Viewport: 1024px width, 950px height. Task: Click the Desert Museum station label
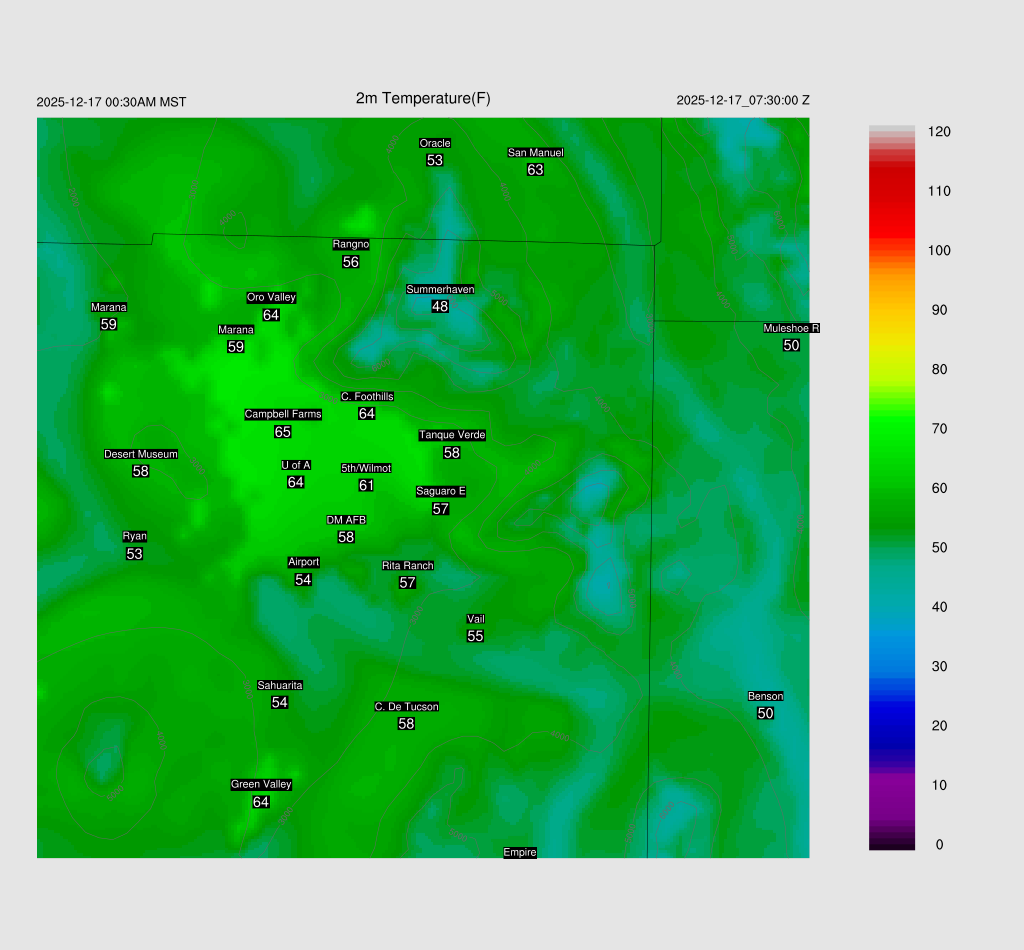click(141, 454)
